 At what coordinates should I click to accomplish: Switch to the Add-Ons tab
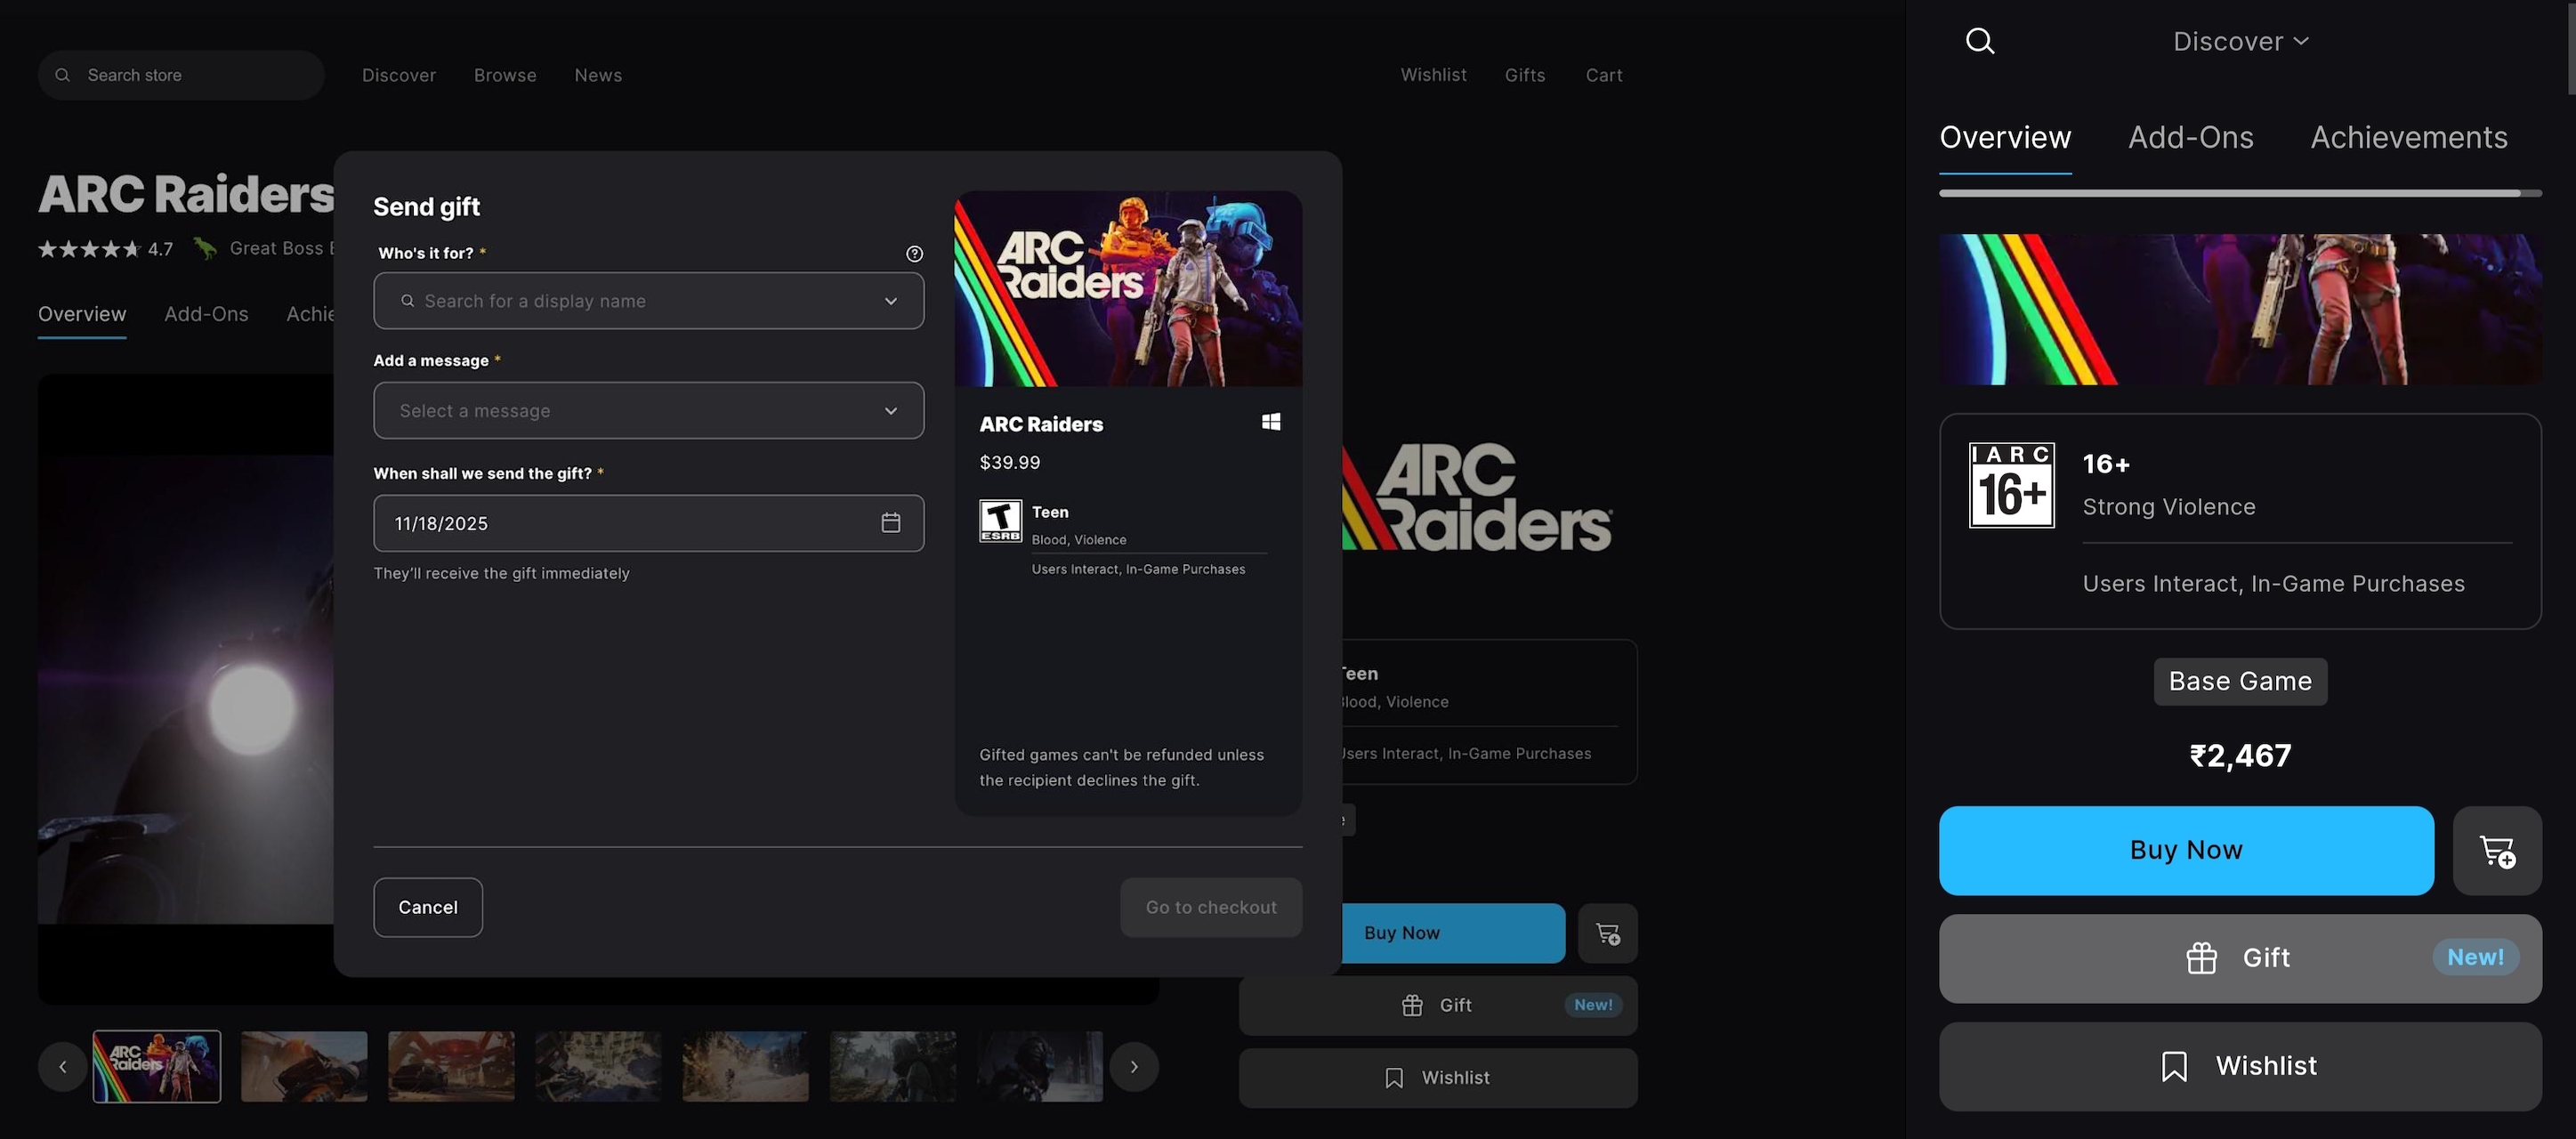click(2190, 137)
